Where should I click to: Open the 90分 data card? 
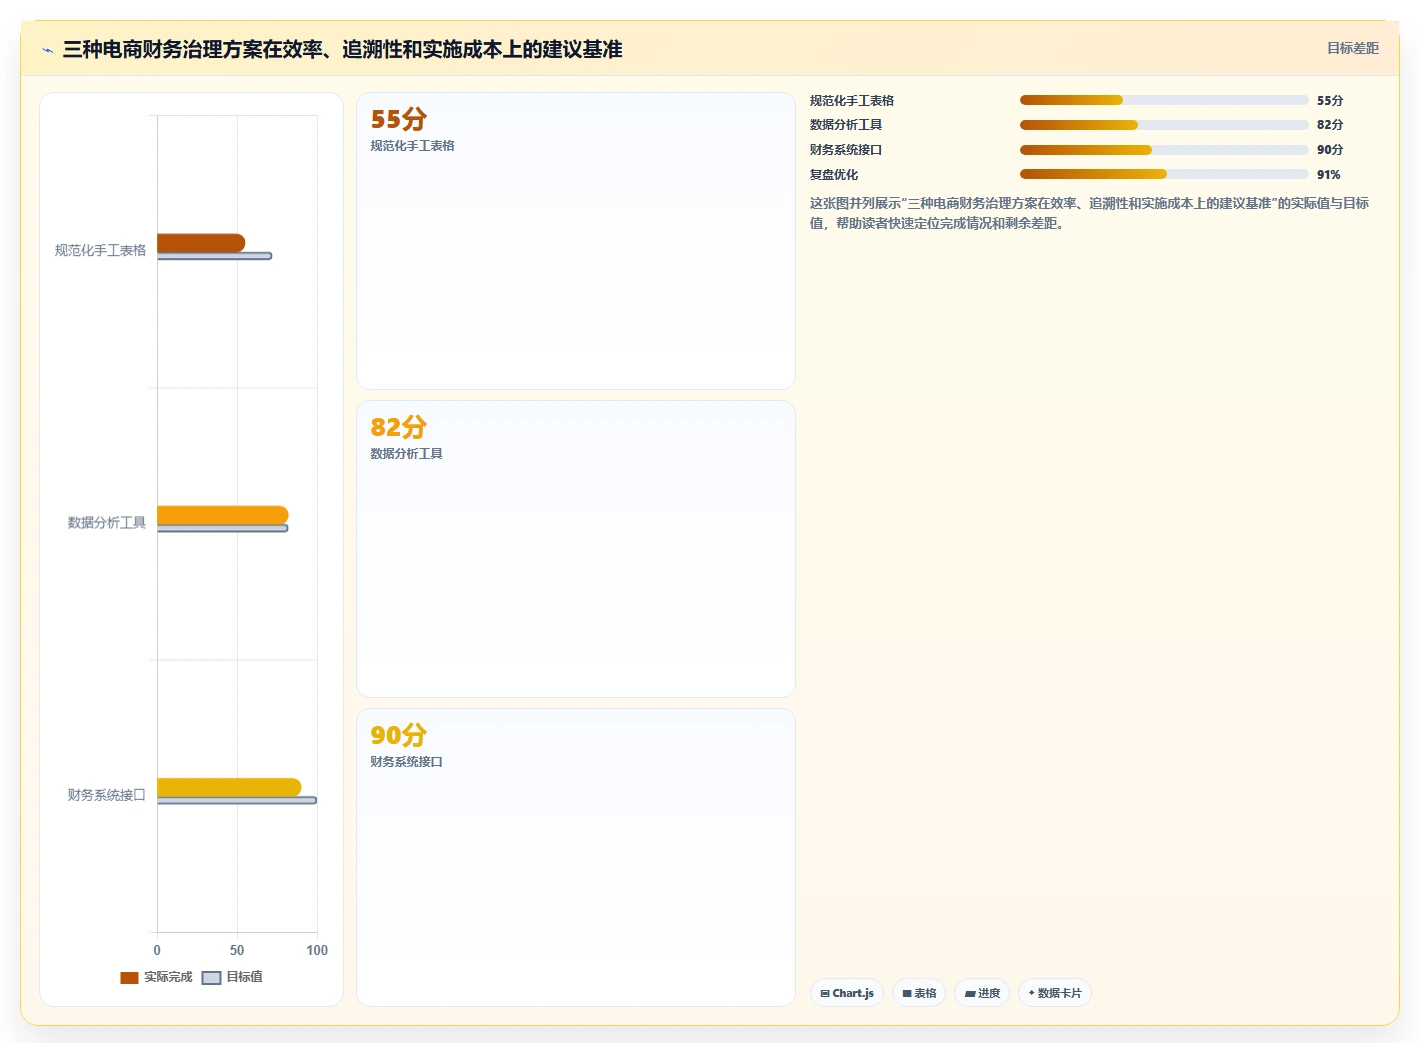click(x=576, y=857)
